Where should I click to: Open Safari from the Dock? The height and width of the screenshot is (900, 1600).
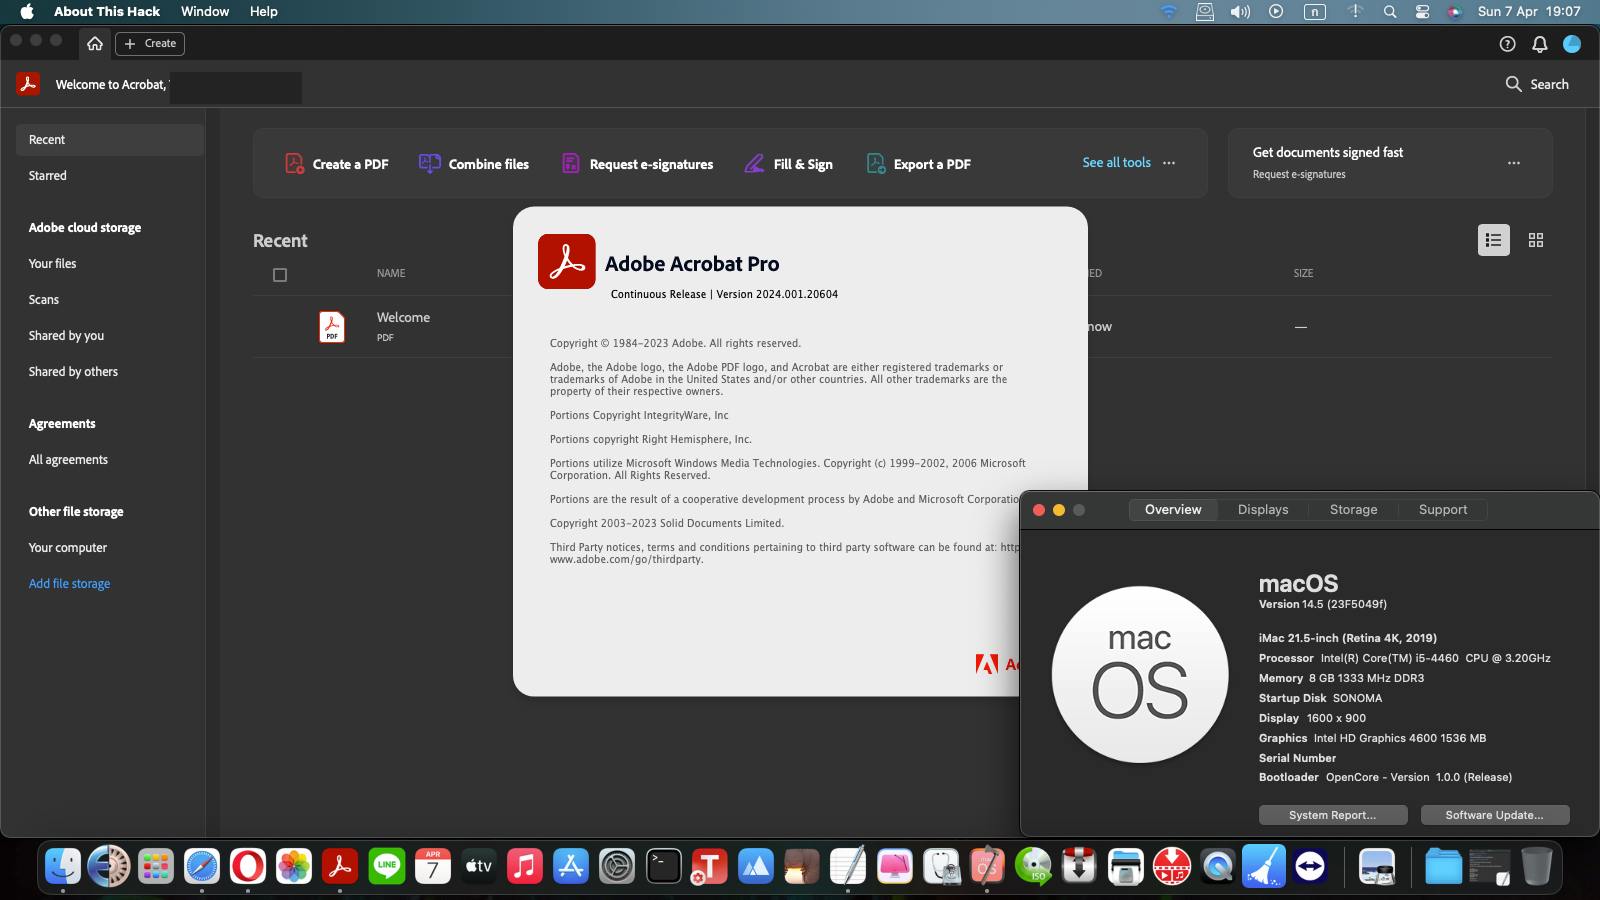(201, 866)
